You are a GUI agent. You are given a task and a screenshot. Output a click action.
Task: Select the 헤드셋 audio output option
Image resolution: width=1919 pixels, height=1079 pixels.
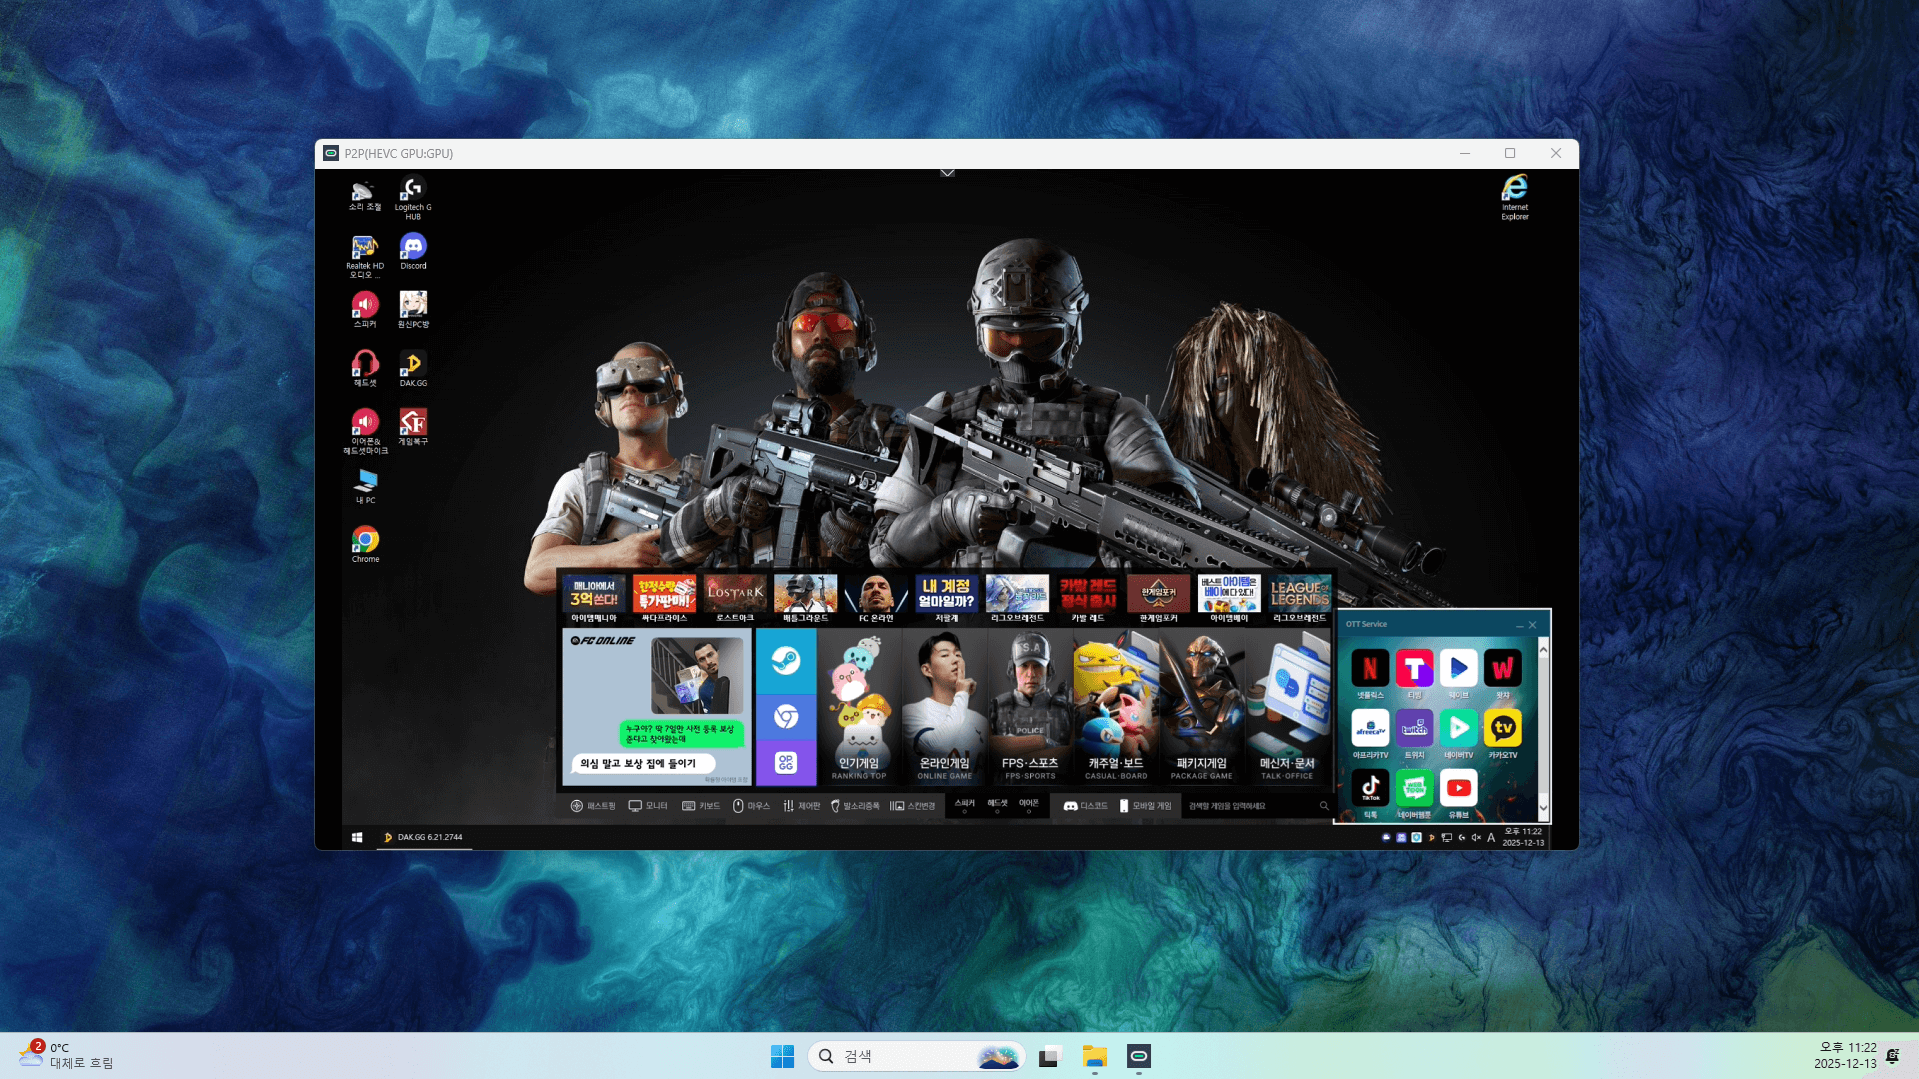(997, 805)
